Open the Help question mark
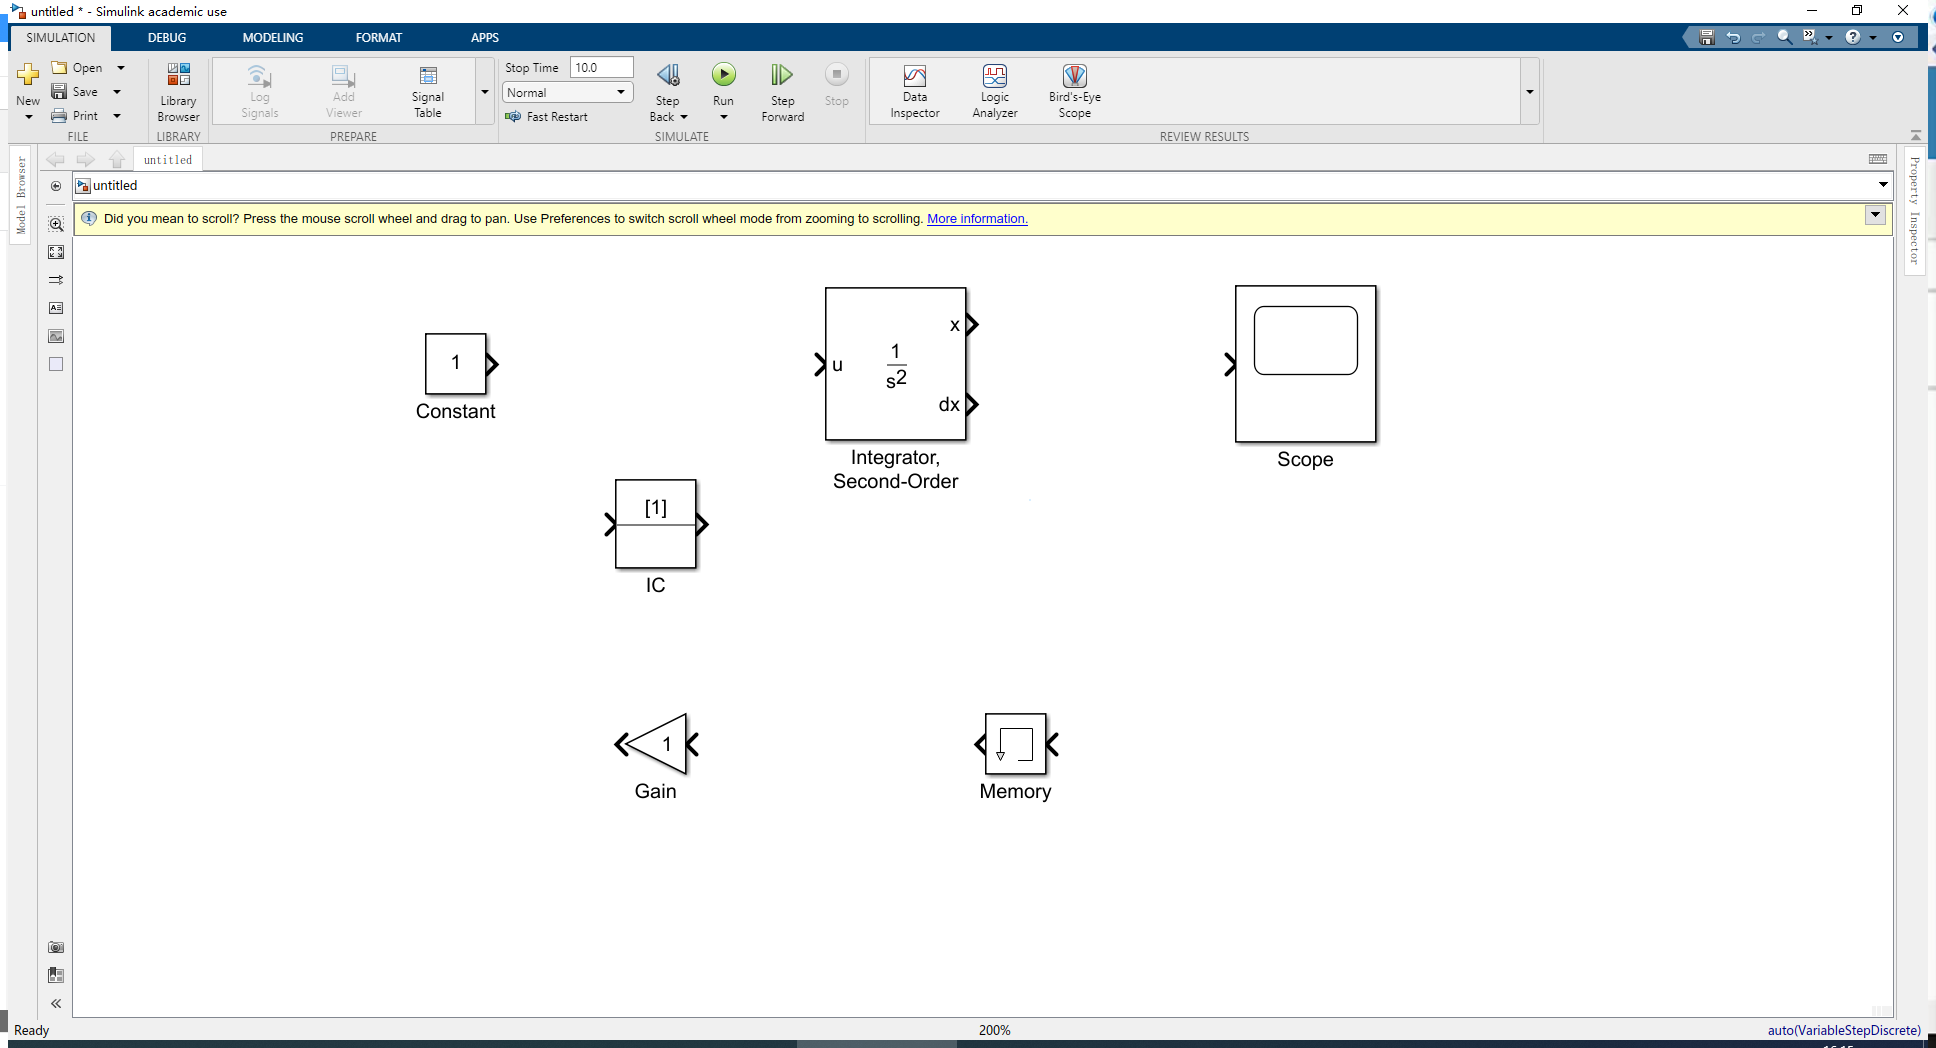This screenshot has height=1048, width=1936. pyautogui.click(x=1853, y=37)
